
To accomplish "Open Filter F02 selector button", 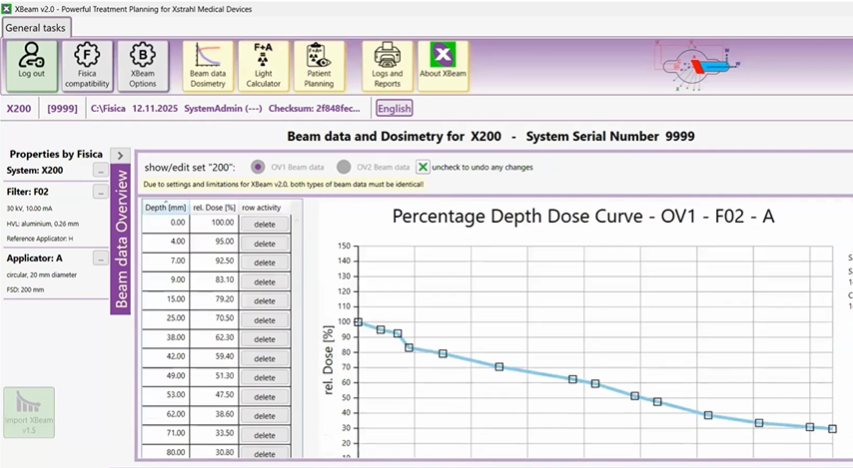I will (x=101, y=191).
